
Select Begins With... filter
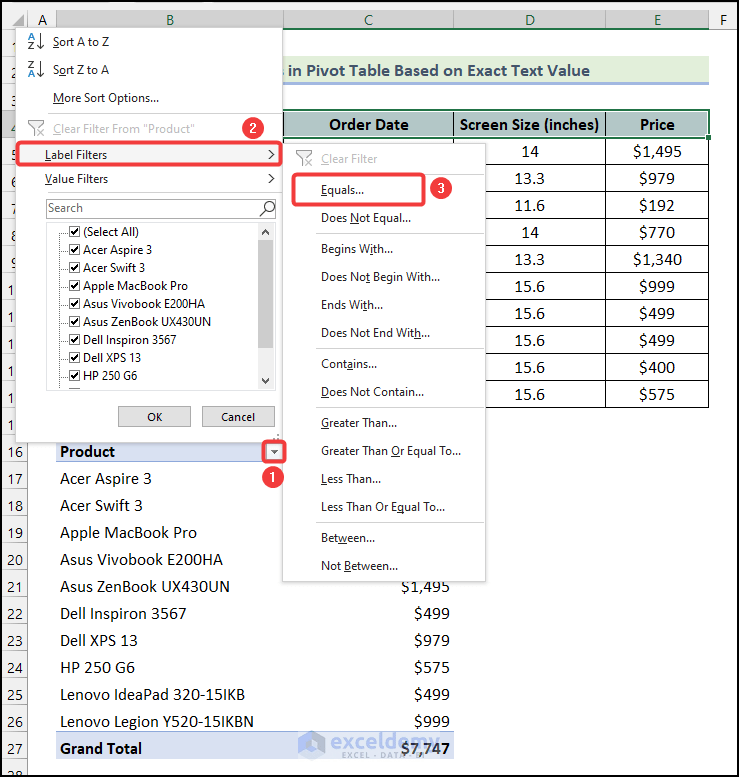[x=357, y=249]
